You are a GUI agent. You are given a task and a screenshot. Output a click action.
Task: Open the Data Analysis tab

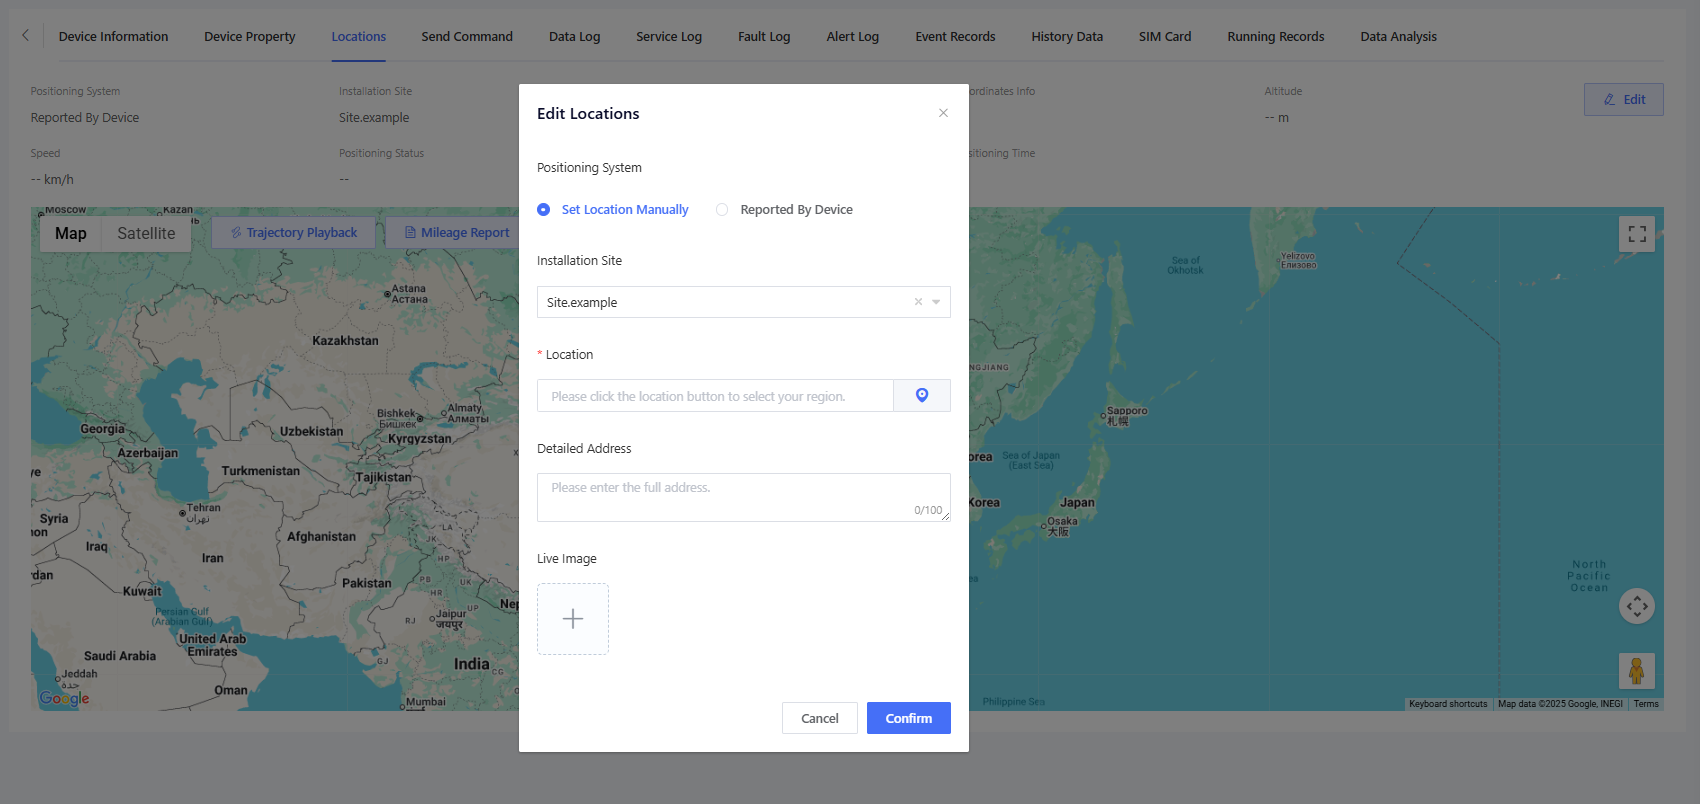pyautogui.click(x=1398, y=37)
